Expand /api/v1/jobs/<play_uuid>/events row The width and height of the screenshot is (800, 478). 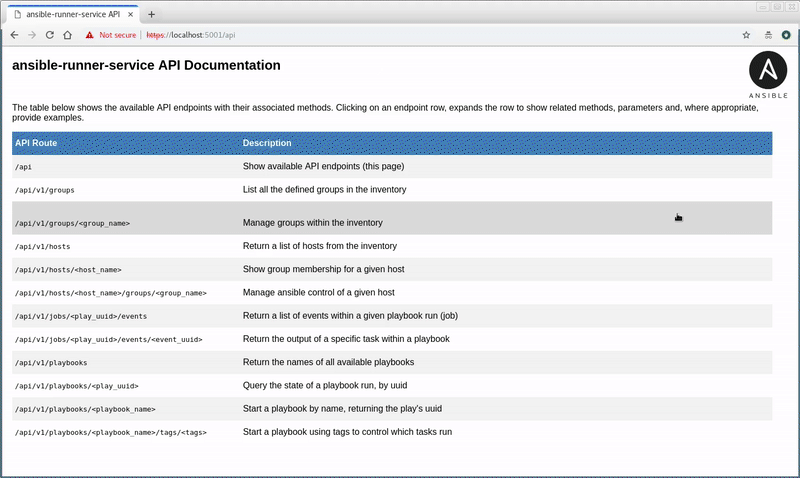coord(392,316)
